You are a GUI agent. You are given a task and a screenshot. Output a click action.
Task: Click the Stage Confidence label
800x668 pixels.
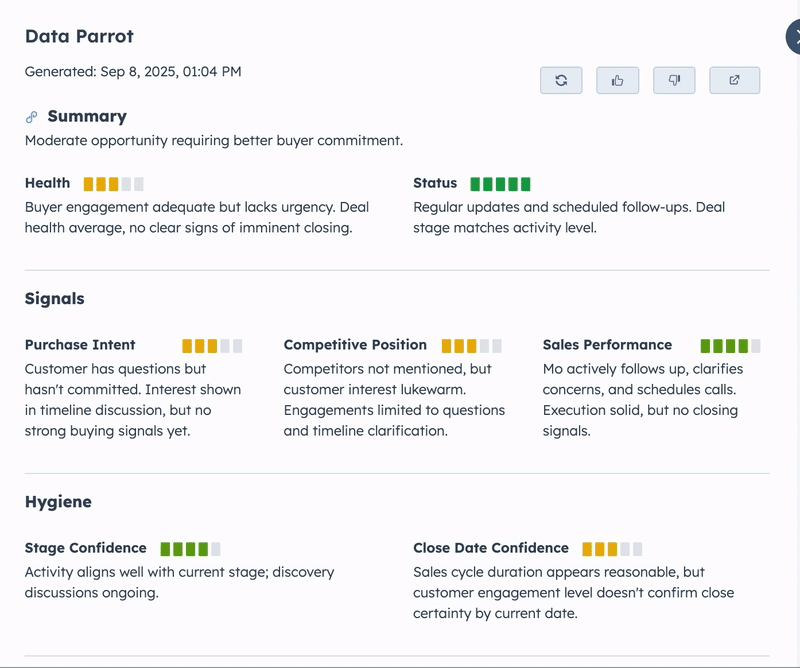(85, 548)
